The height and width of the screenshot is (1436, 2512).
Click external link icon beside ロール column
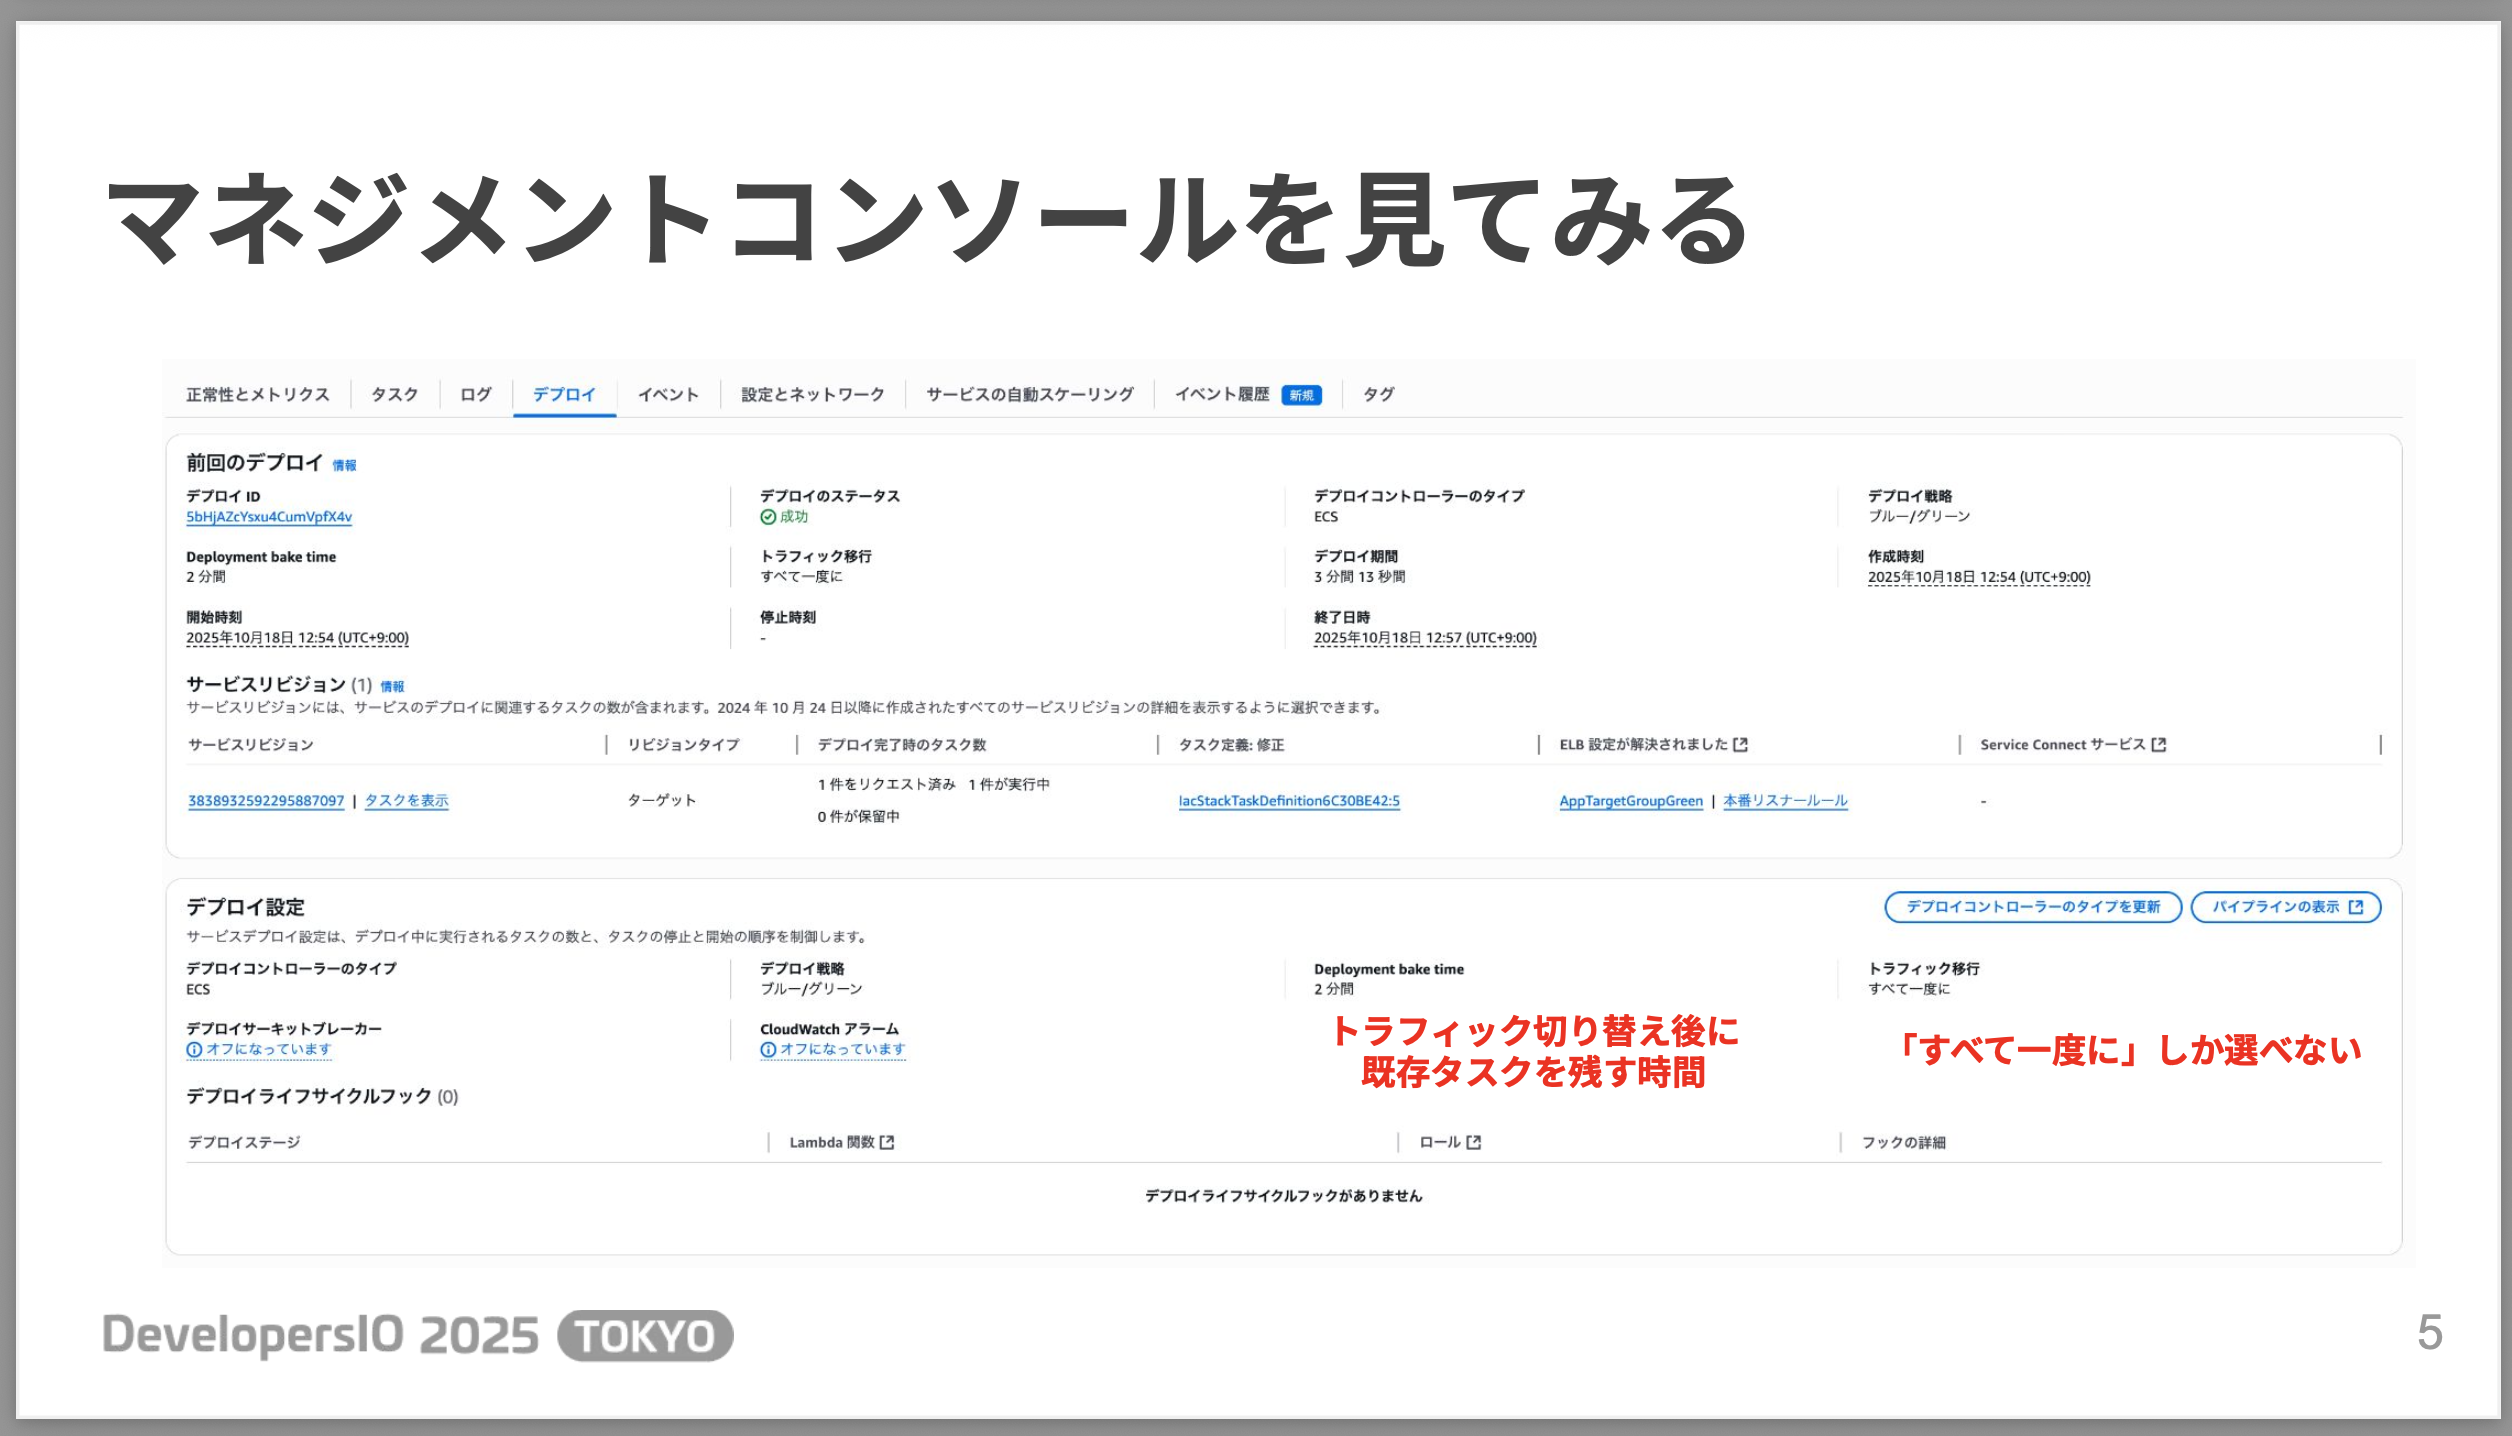(x=1473, y=1142)
